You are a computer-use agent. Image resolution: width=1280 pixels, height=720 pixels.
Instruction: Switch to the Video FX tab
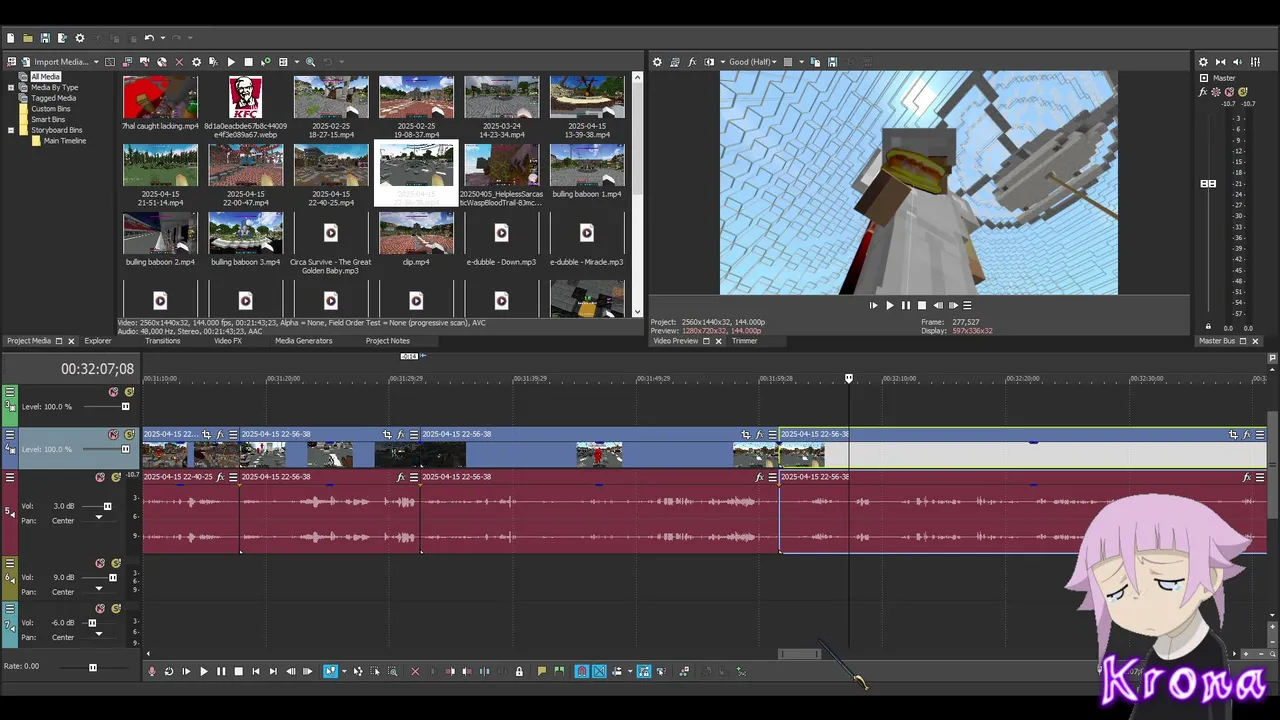pyautogui.click(x=228, y=341)
